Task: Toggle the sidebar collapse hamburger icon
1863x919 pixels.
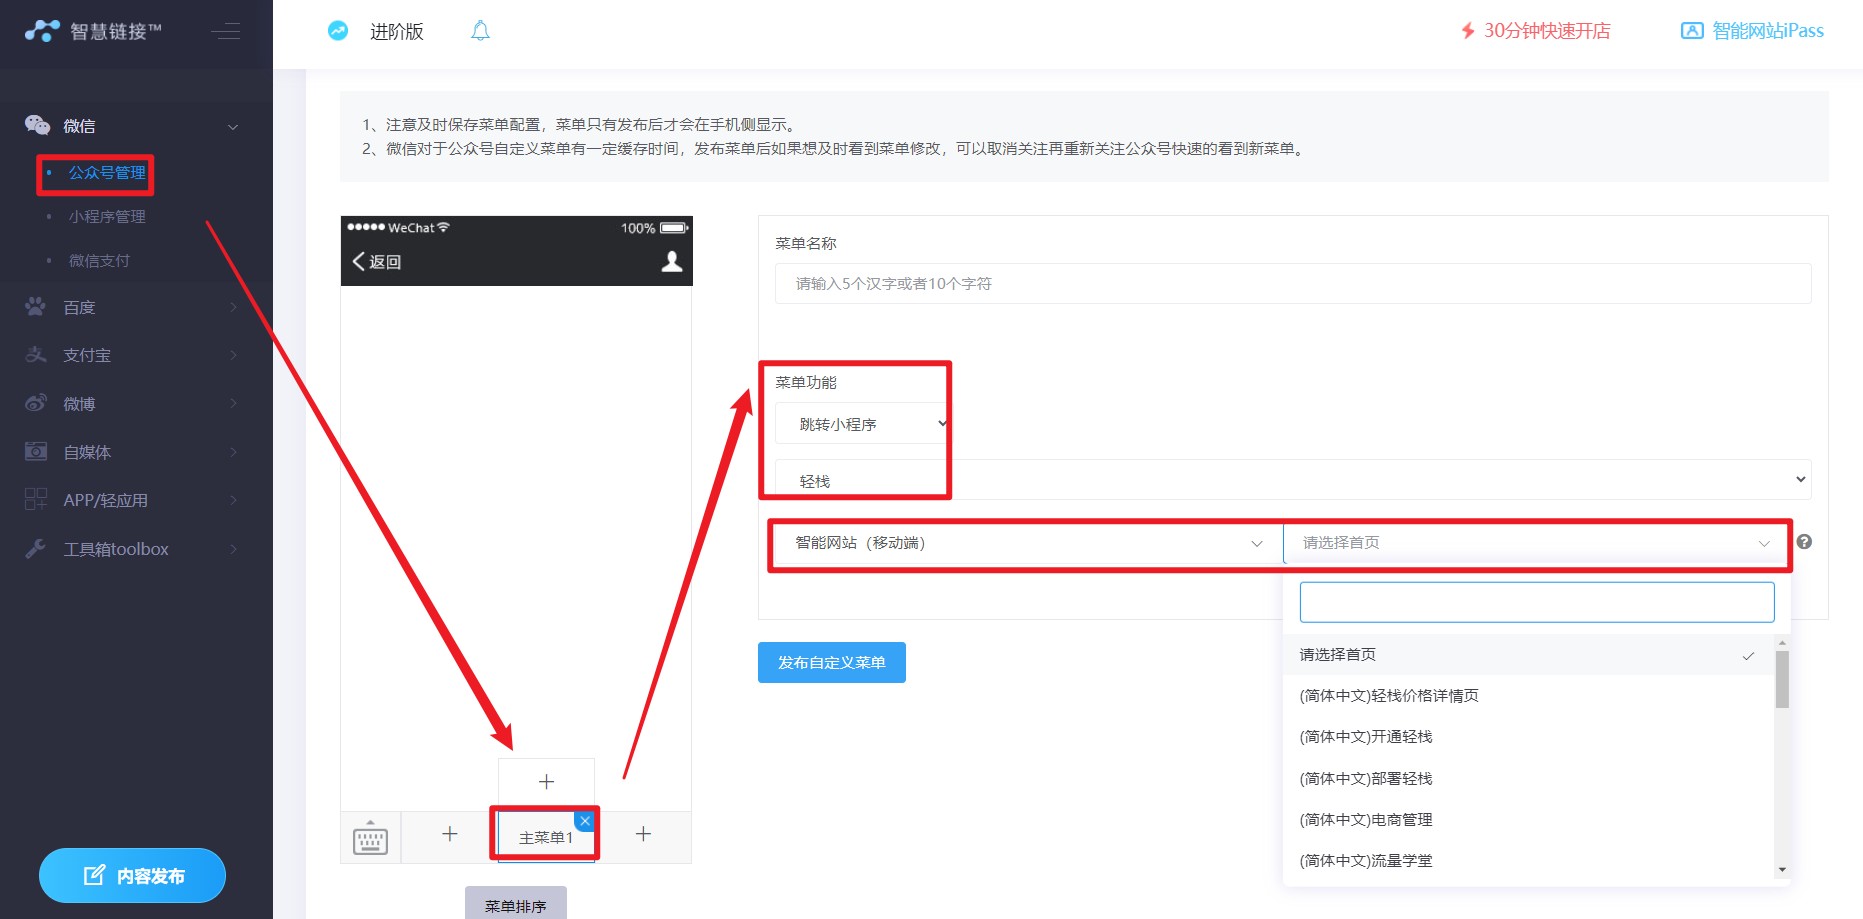Action: pos(226,31)
